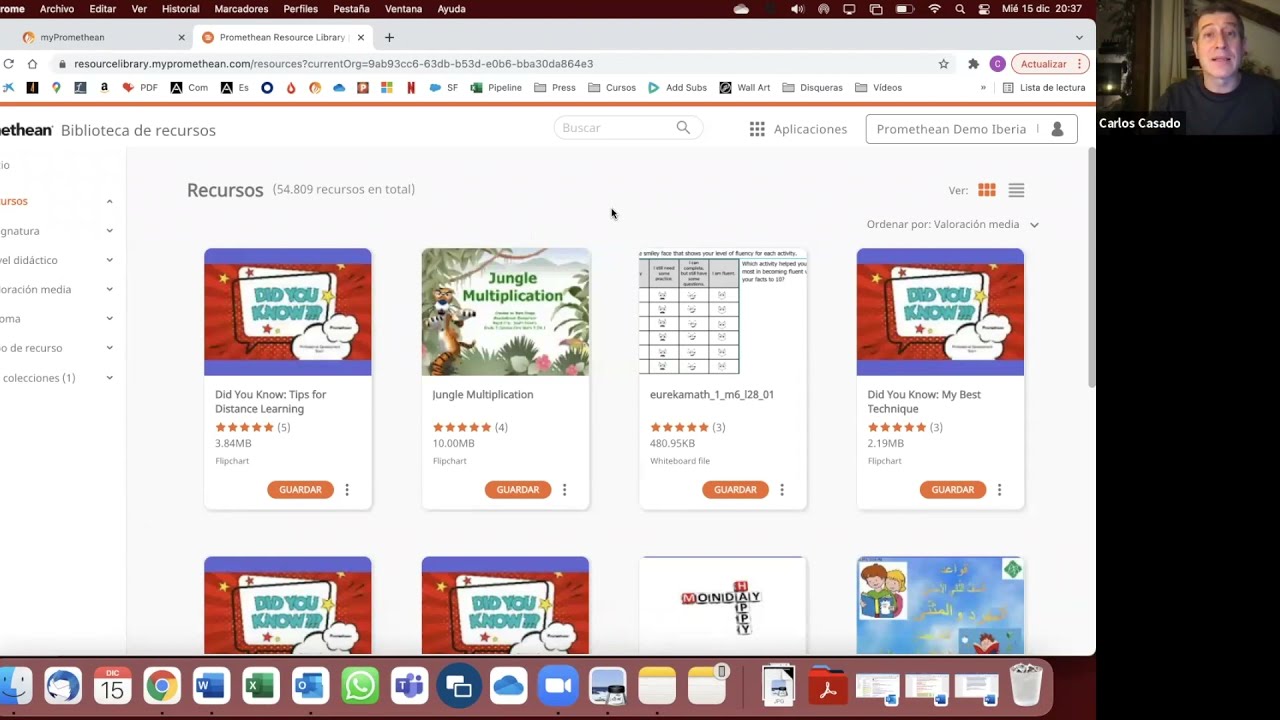Open the Wall Art bookmark
The width and height of the screenshot is (1280, 720).
[745, 88]
